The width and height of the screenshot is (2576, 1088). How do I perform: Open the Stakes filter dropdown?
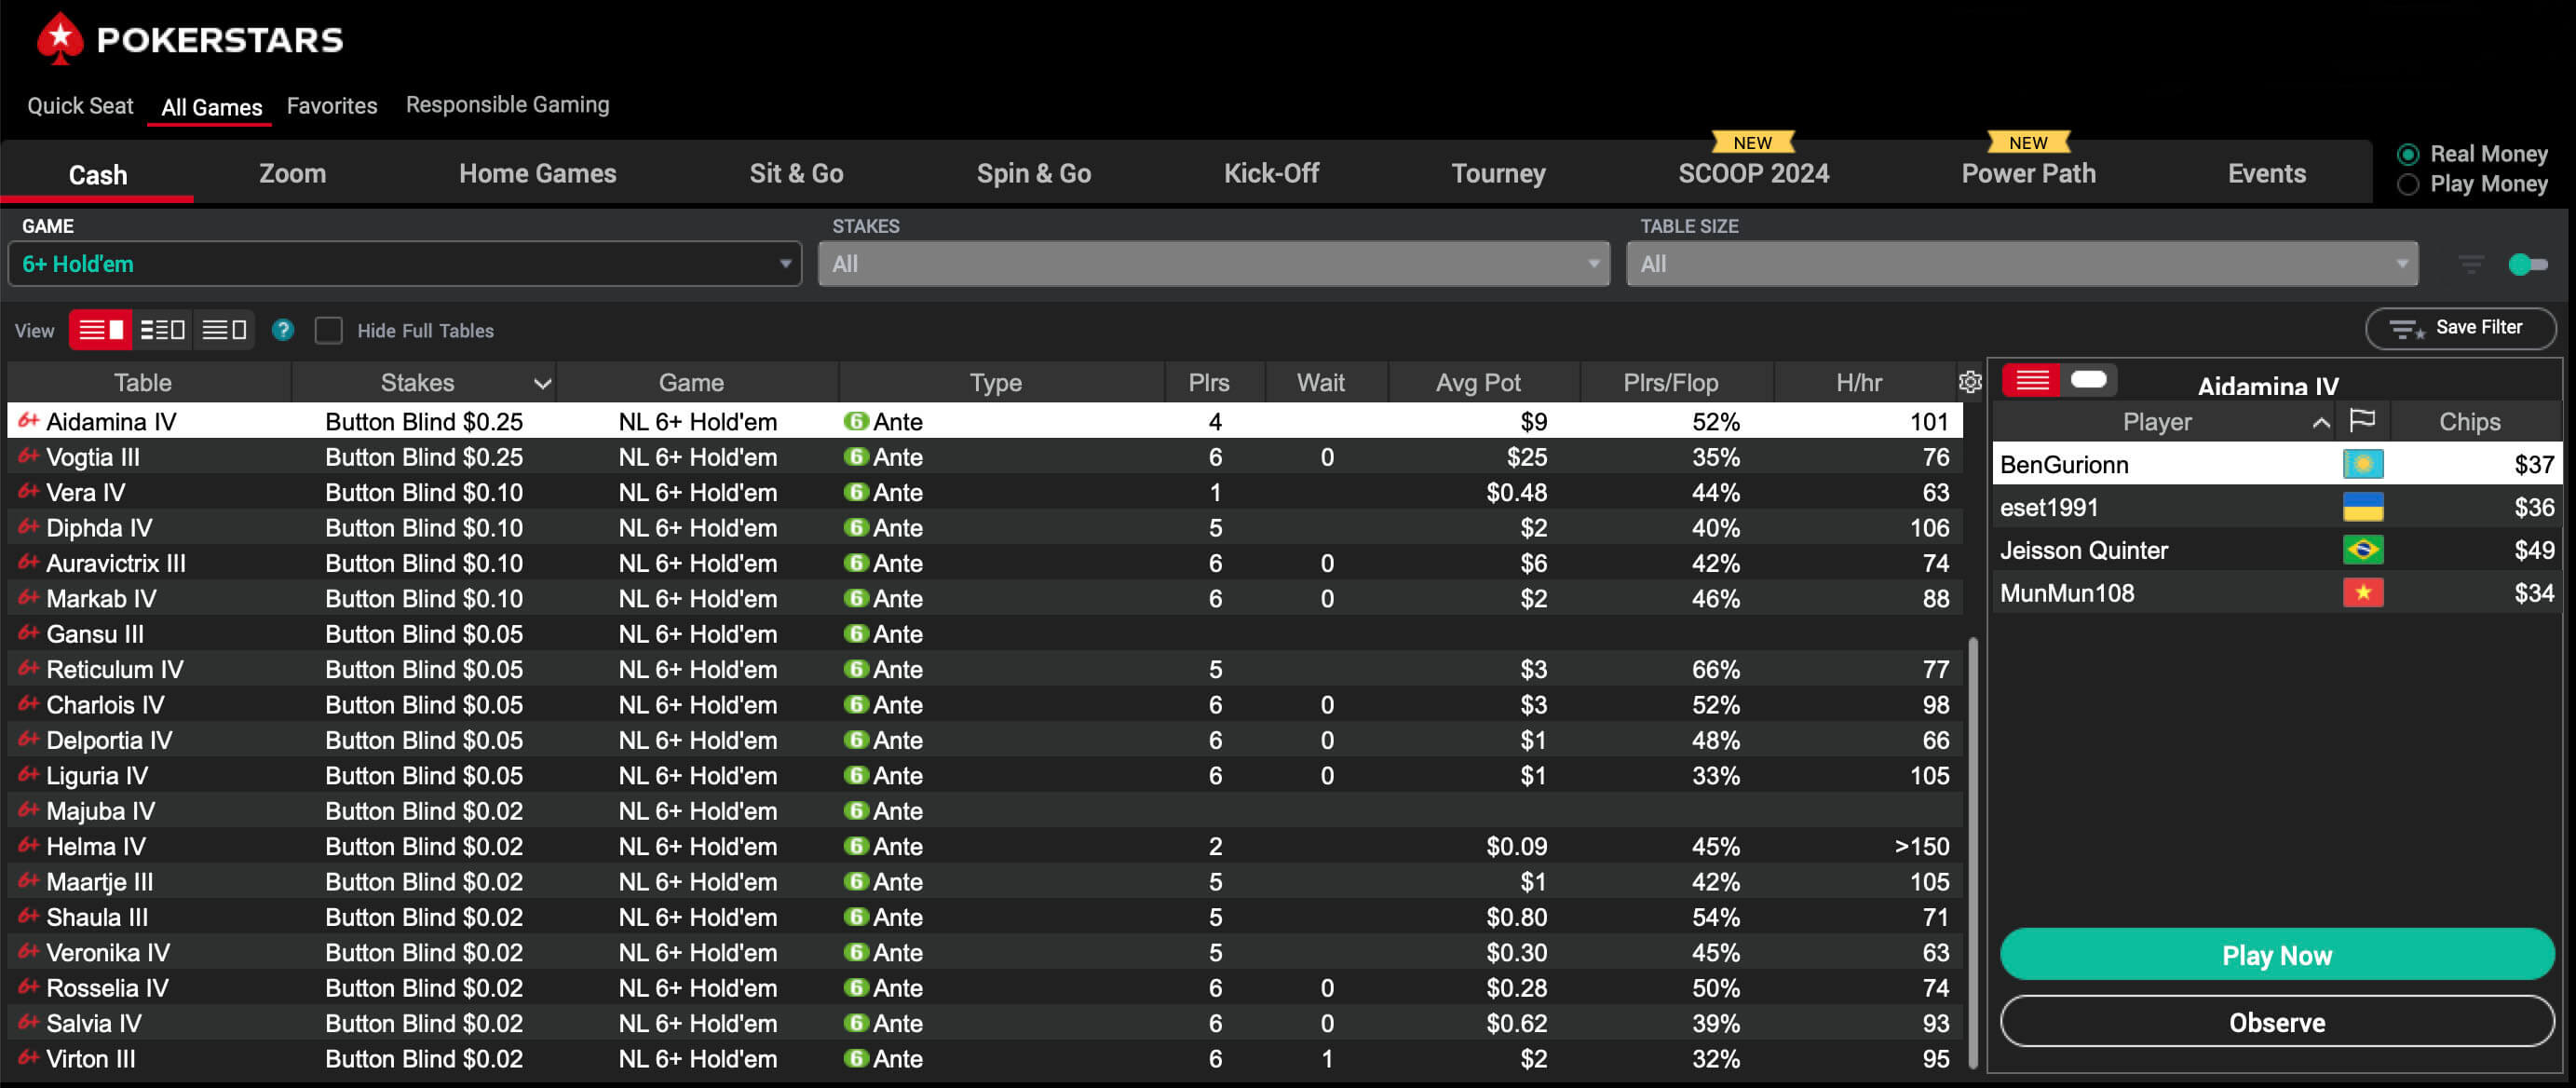click(1213, 264)
